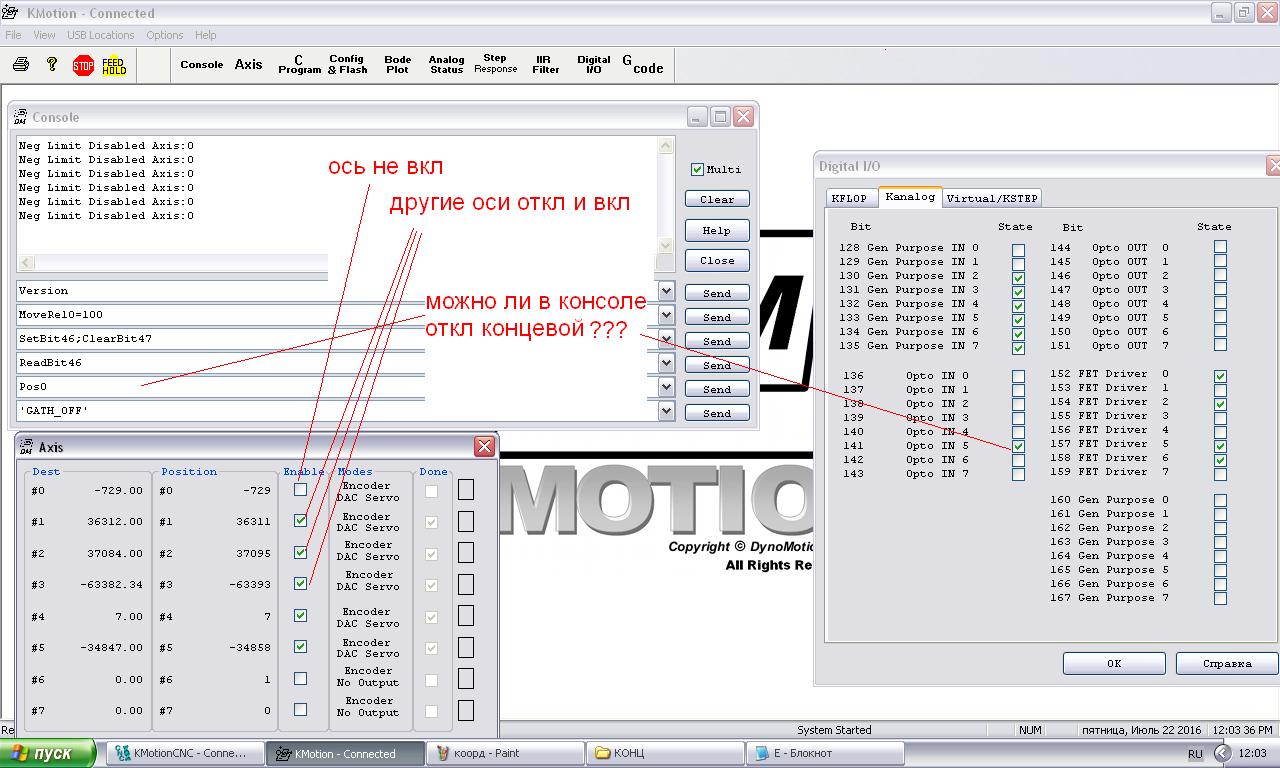Maximize the Console window
Image resolution: width=1280 pixels, height=768 pixels.
[720, 117]
